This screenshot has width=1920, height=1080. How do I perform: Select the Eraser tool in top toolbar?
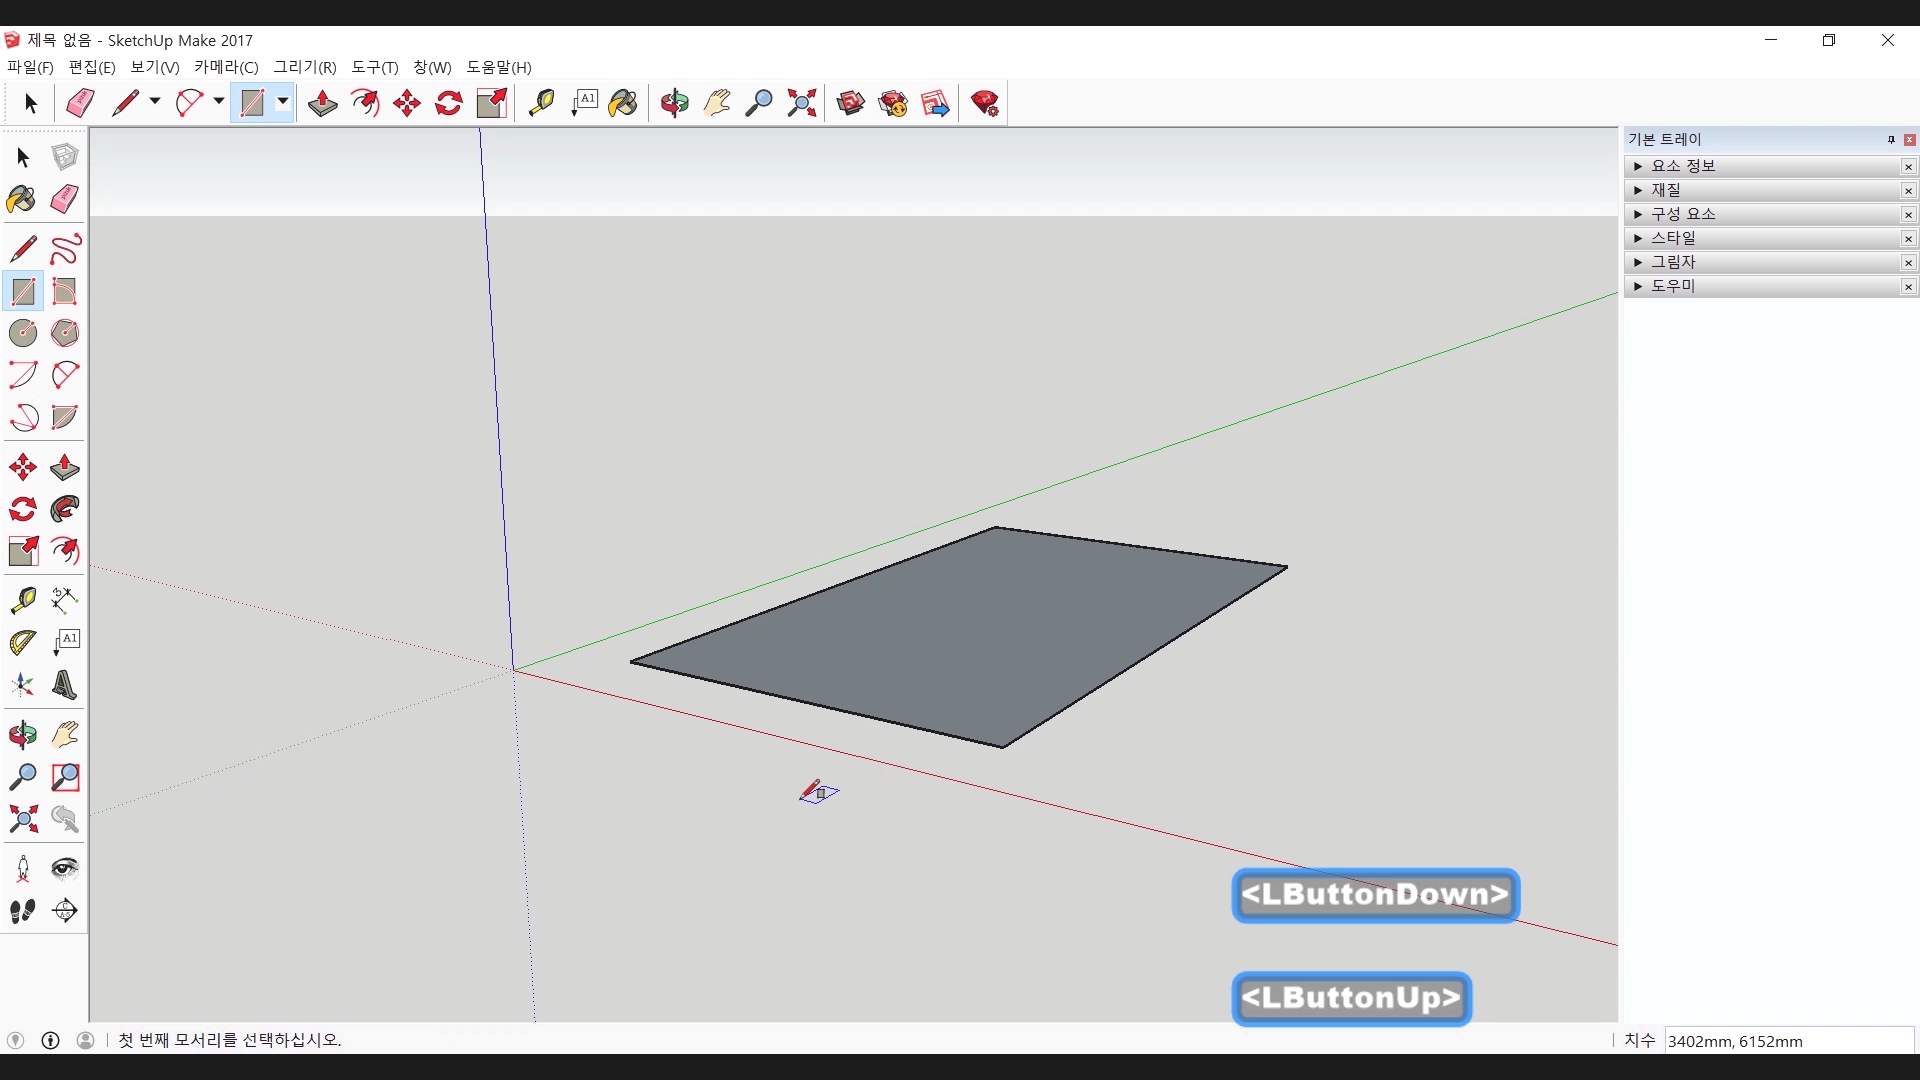click(x=80, y=103)
